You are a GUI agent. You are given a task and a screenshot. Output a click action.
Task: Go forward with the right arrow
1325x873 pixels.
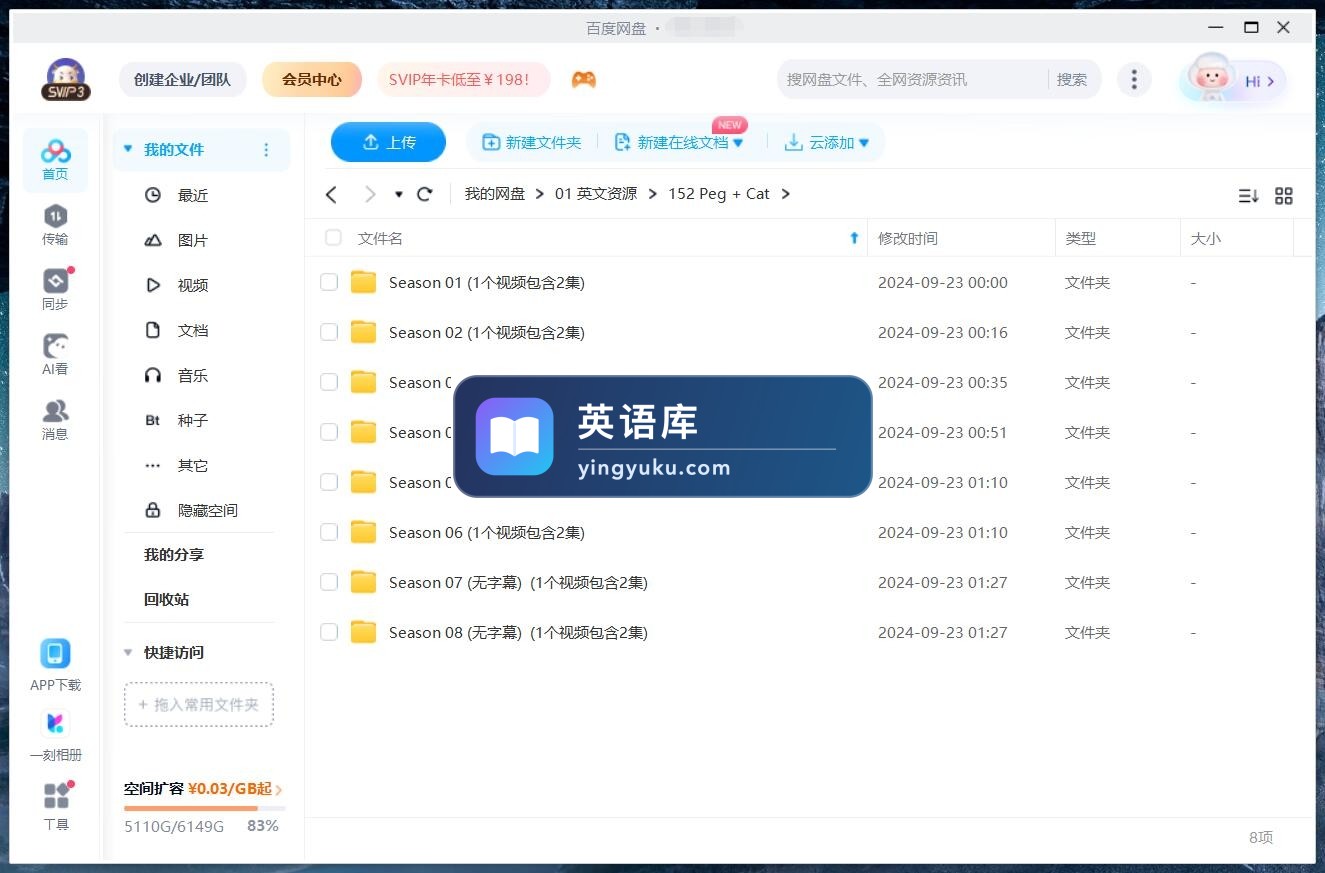(x=370, y=194)
